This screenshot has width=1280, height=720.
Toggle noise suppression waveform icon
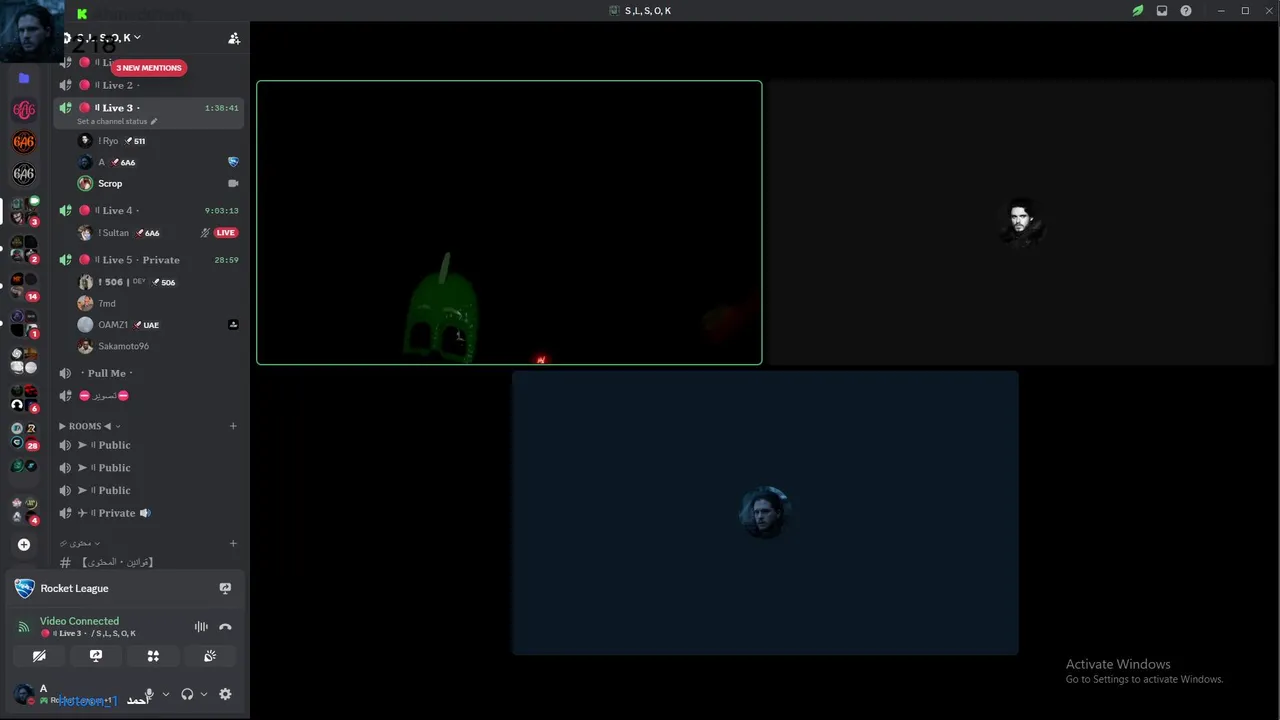tap(201, 627)
